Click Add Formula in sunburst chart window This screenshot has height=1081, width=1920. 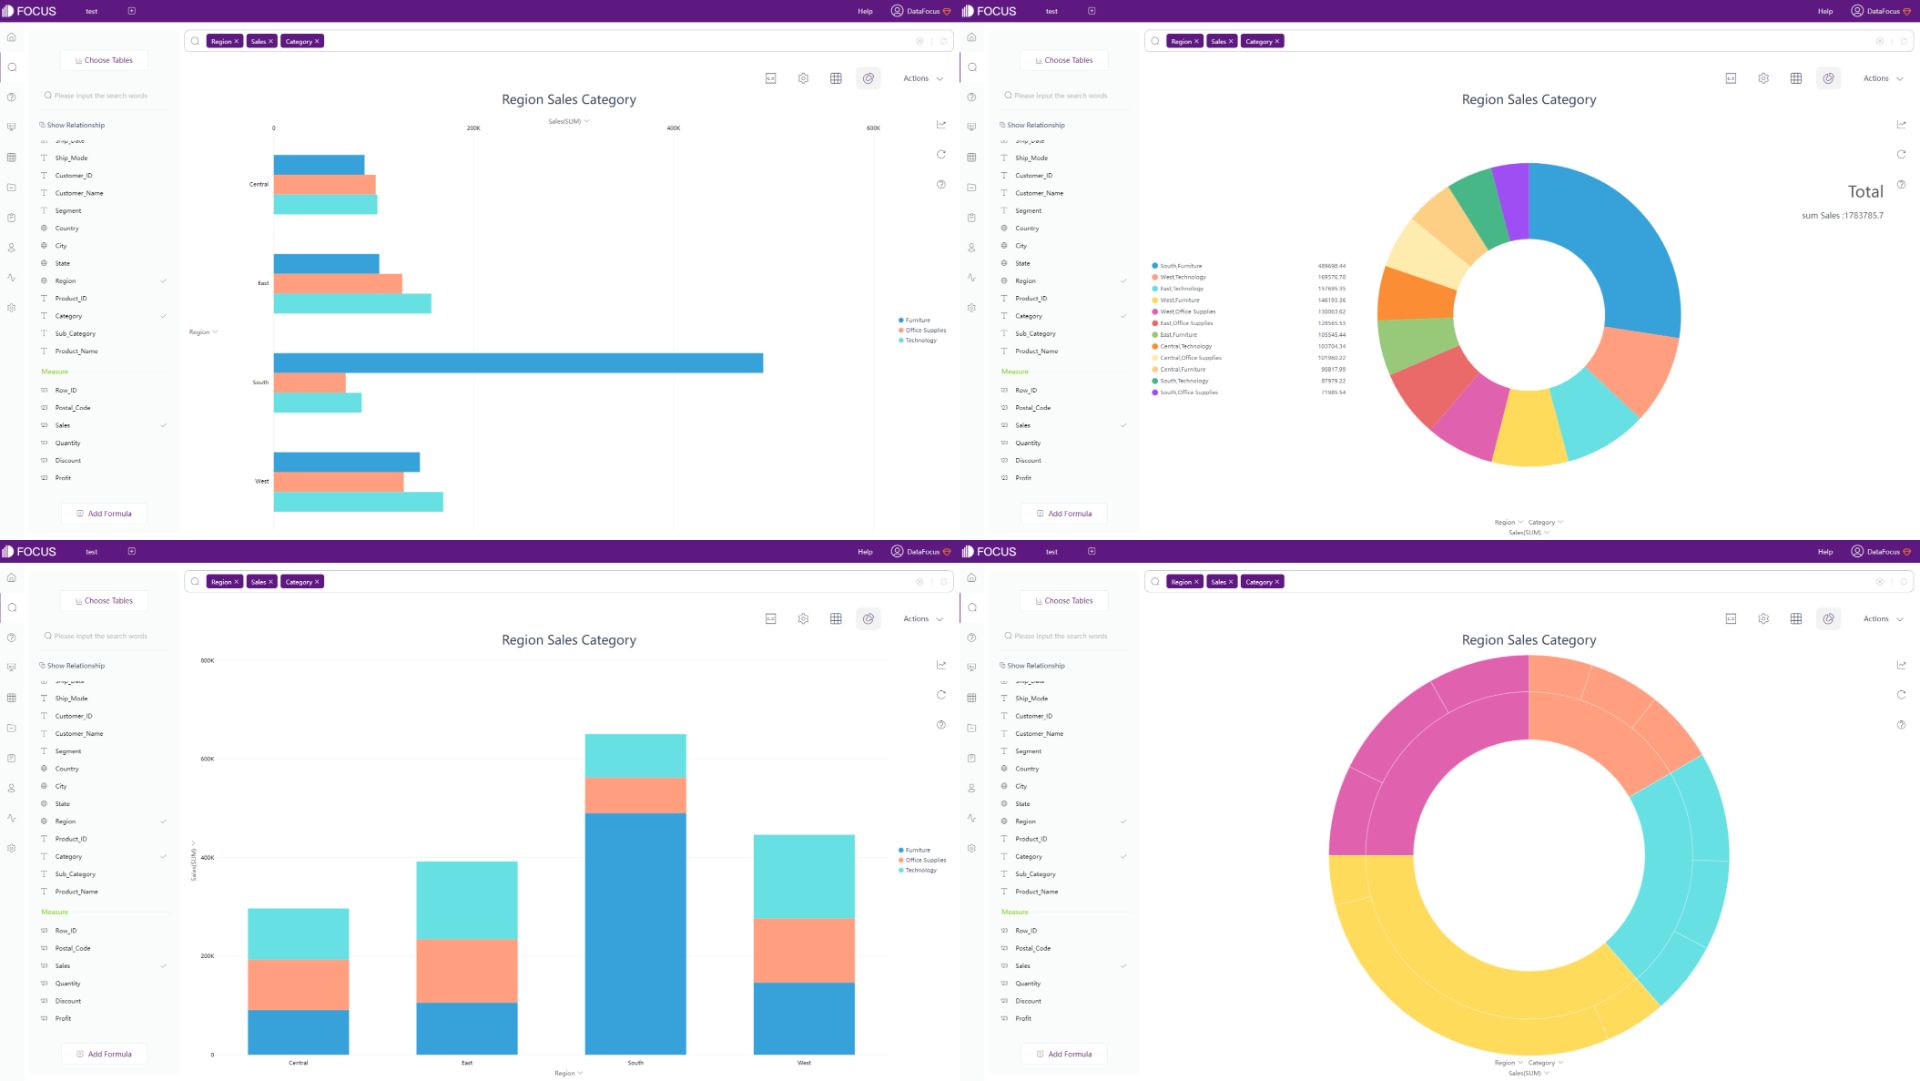point(1064,1054)
